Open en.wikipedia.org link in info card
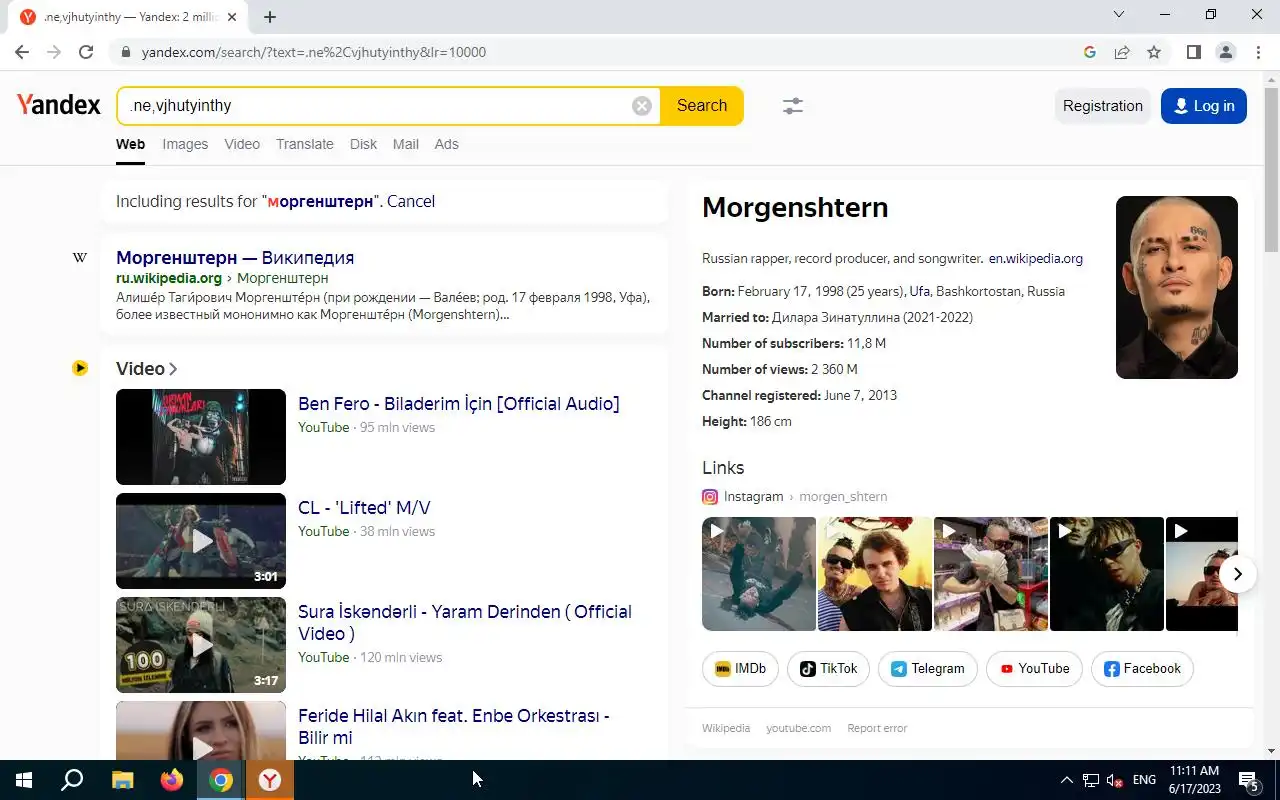 click(1036, 258)
